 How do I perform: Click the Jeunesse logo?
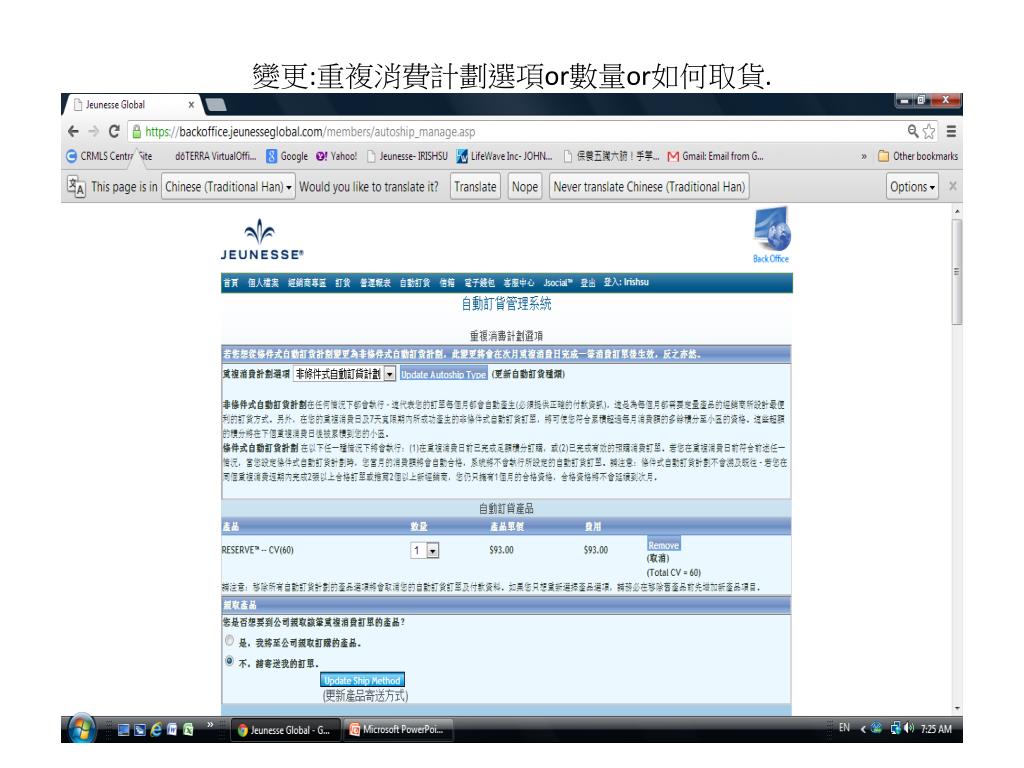(261, 240)
